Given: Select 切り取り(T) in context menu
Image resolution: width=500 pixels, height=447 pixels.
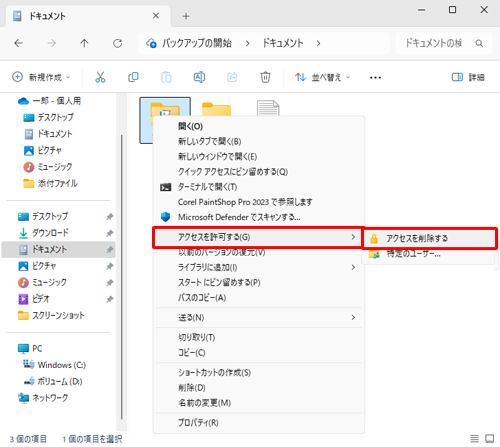Looking at the screenshot, I should click(259, 337).
